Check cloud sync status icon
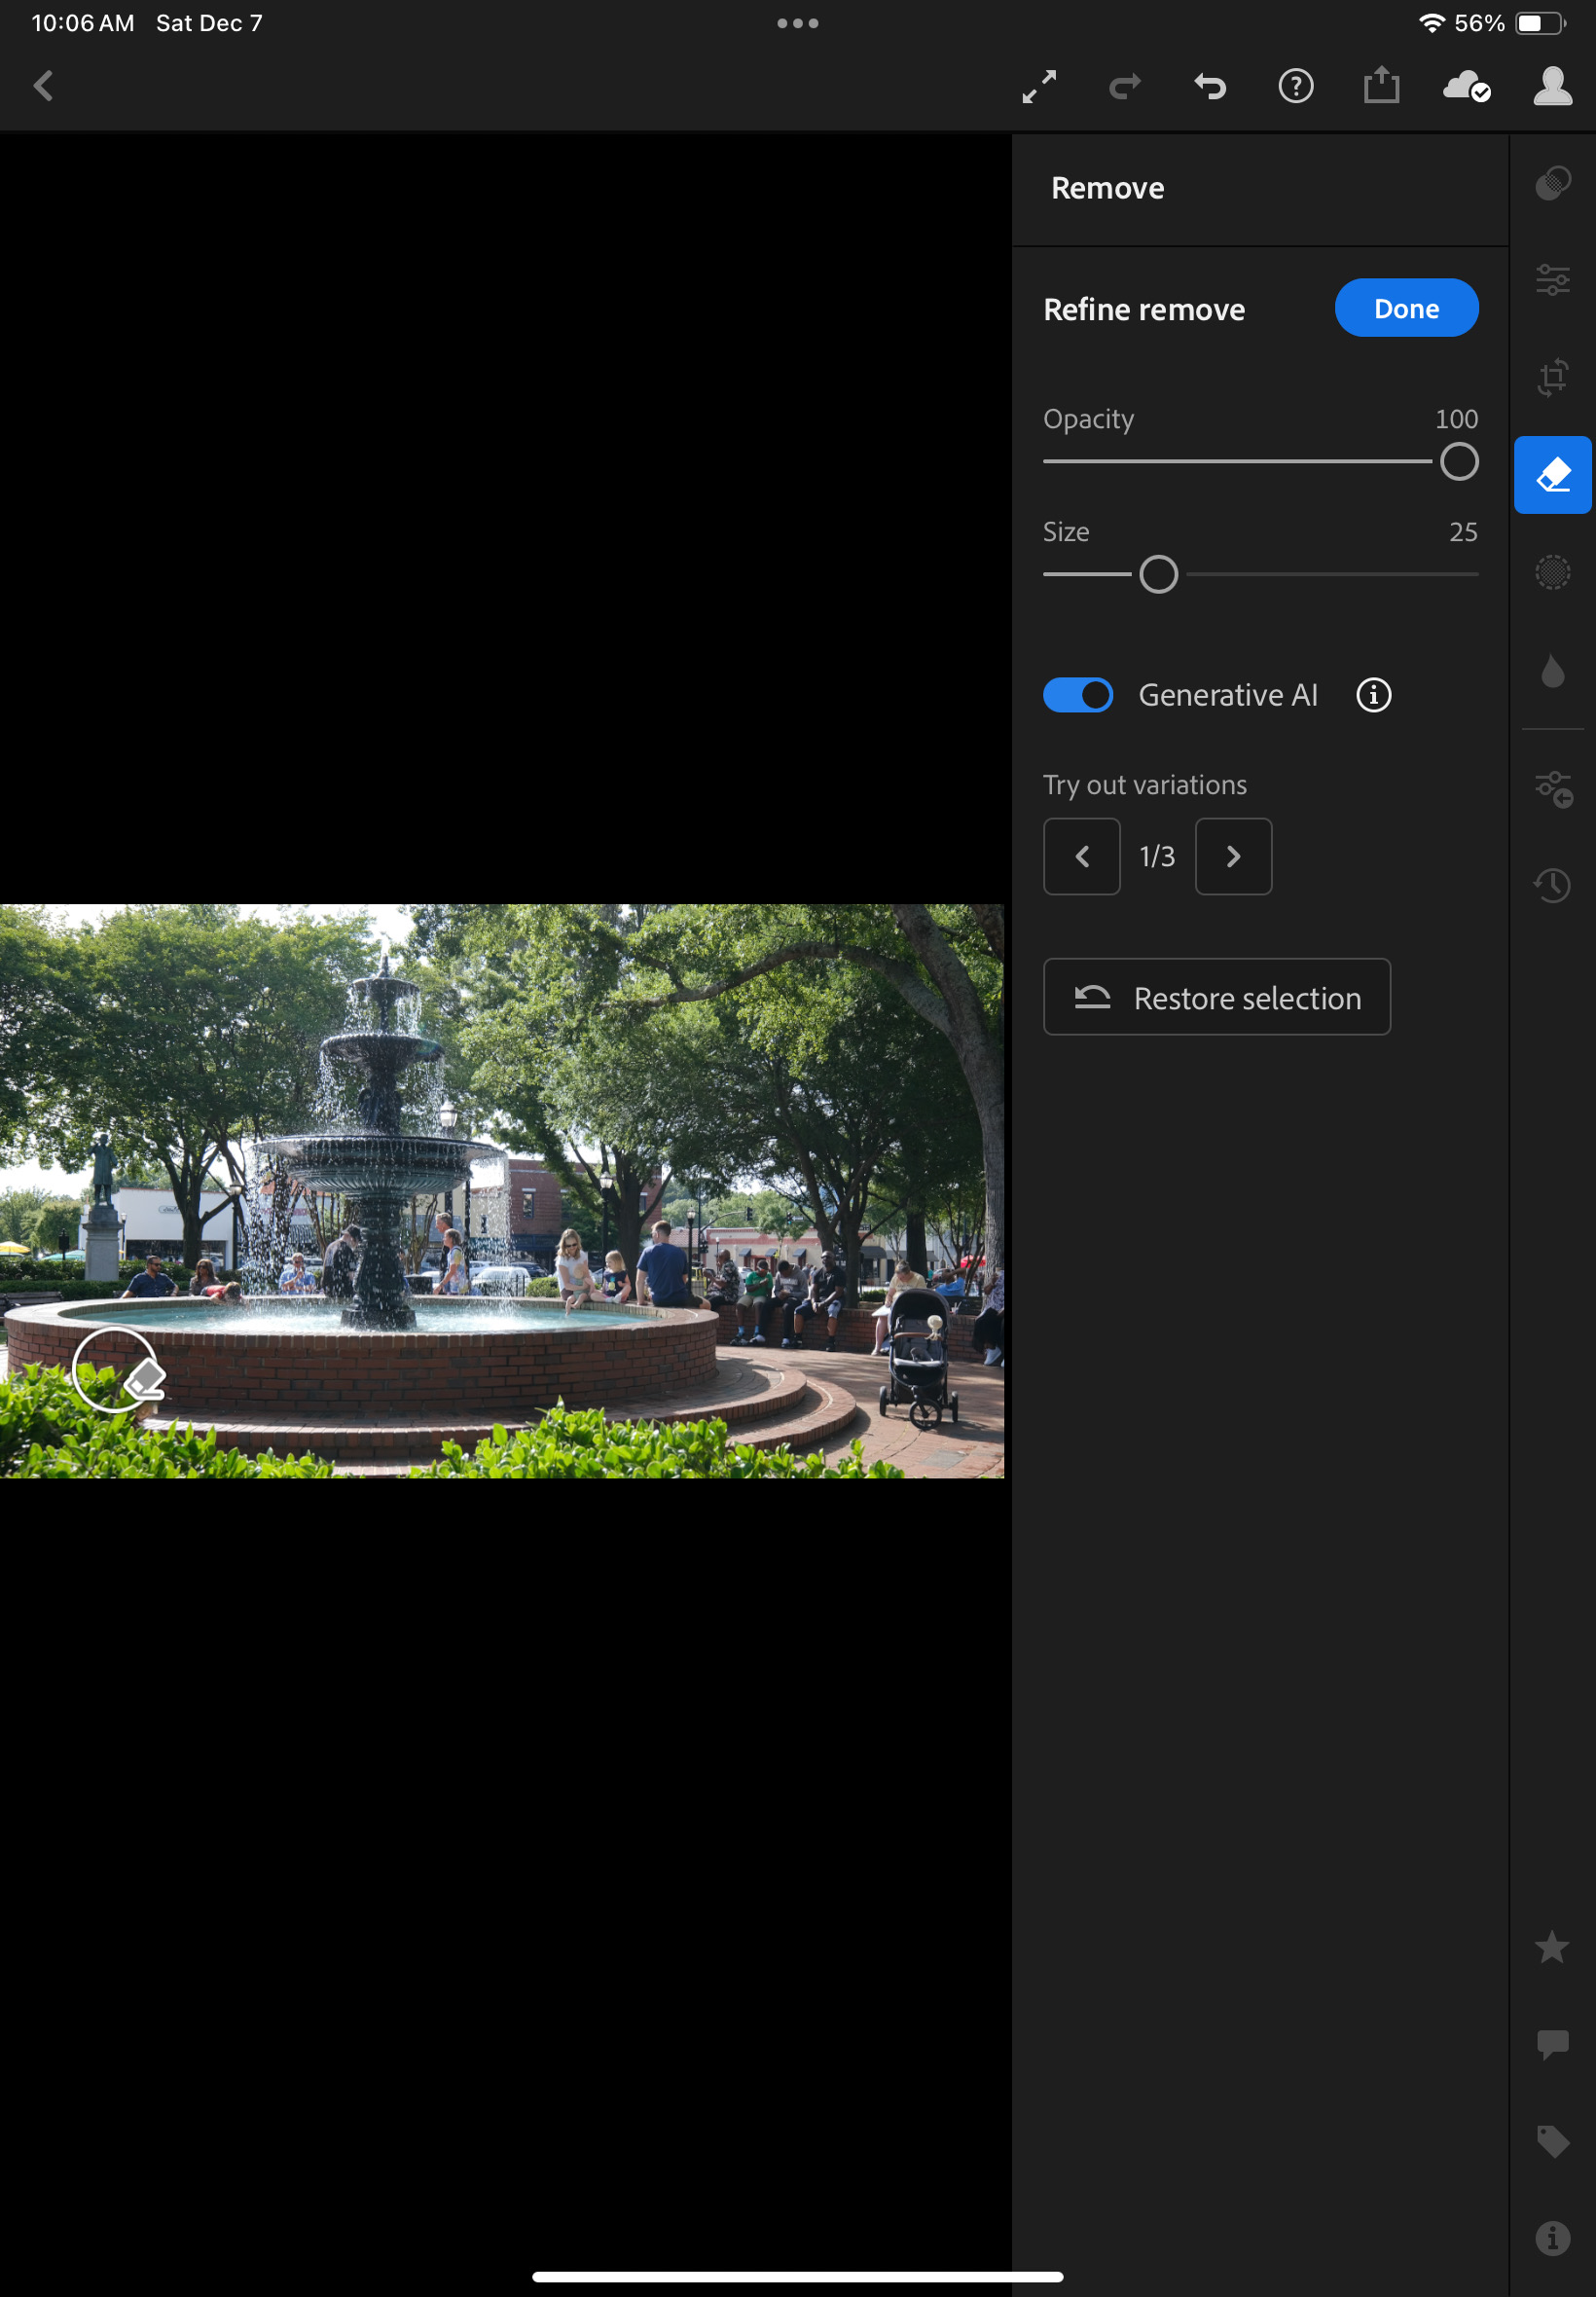 (x=1466, y=87)
